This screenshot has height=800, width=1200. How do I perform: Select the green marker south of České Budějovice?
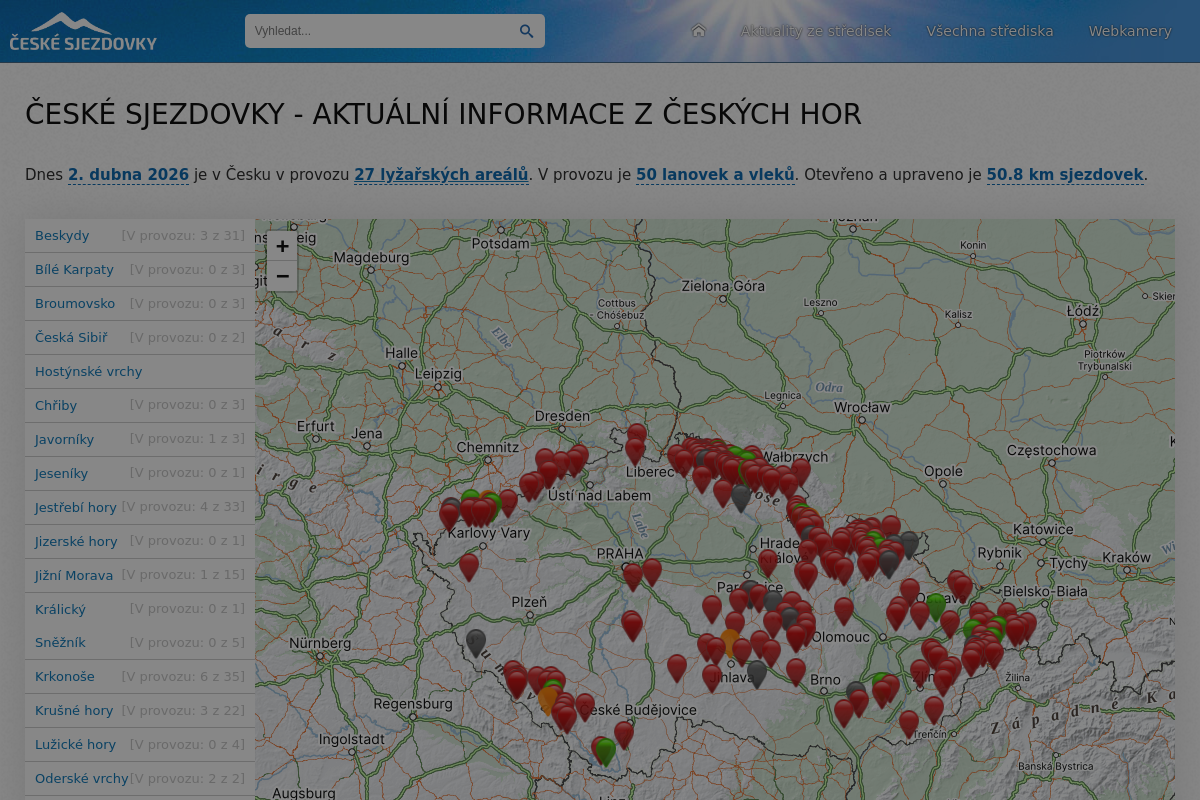tap(605, 751)
